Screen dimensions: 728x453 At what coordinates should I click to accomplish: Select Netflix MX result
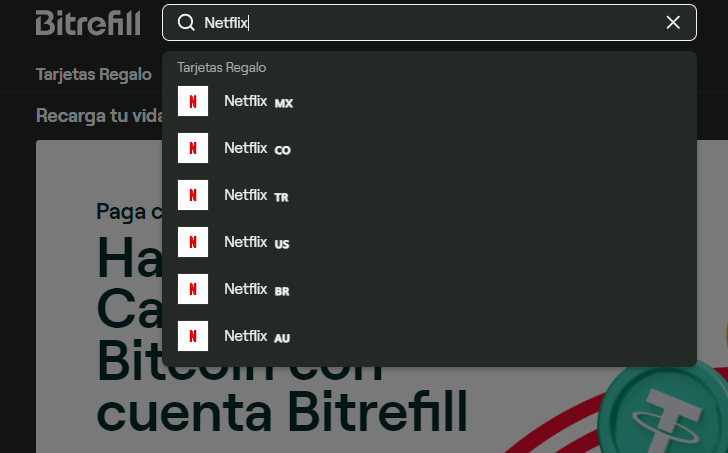pyautogui.click(x=429, y=101)
